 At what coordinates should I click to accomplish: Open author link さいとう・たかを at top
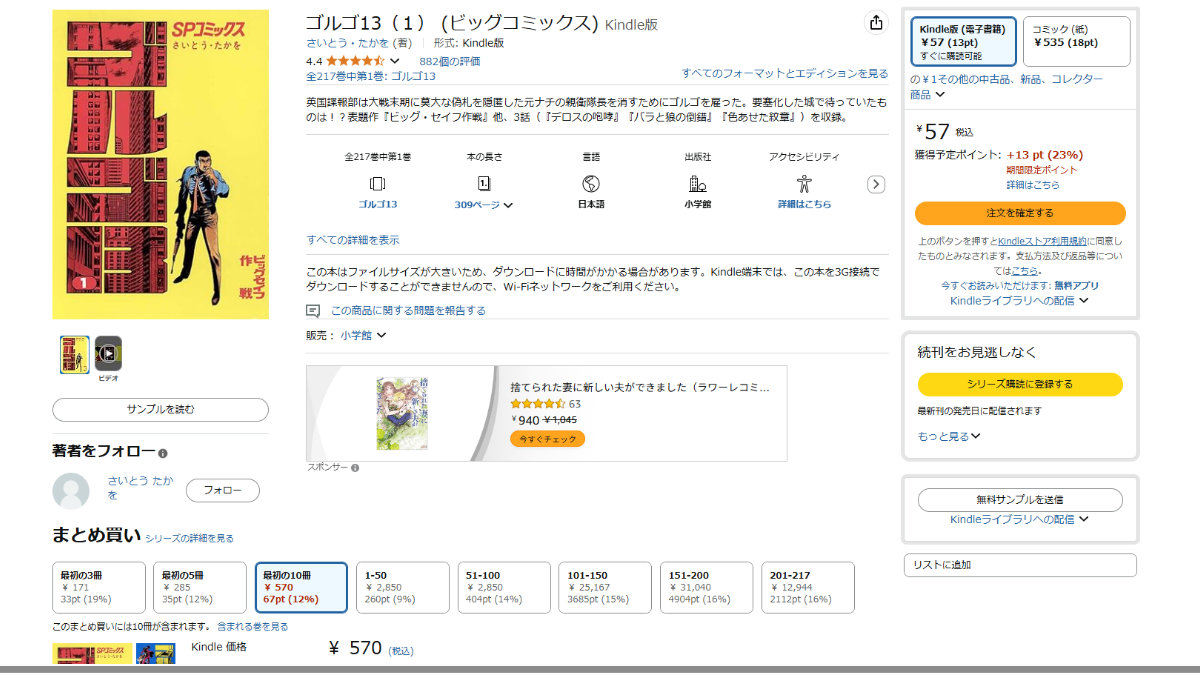pyautogui.click(x=349, y=43)
